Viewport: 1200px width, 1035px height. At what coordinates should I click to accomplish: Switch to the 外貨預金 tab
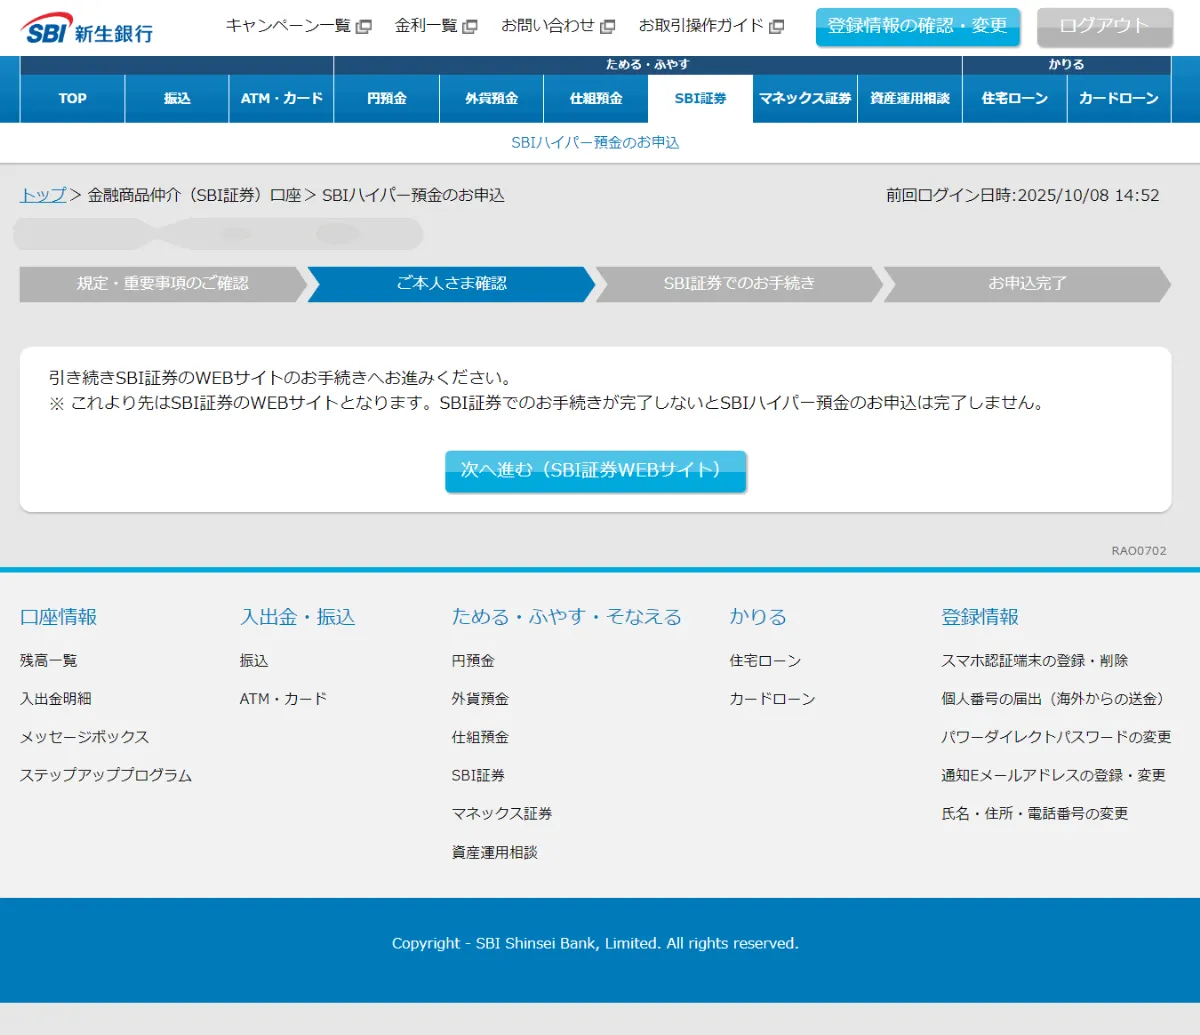[491, 99]
